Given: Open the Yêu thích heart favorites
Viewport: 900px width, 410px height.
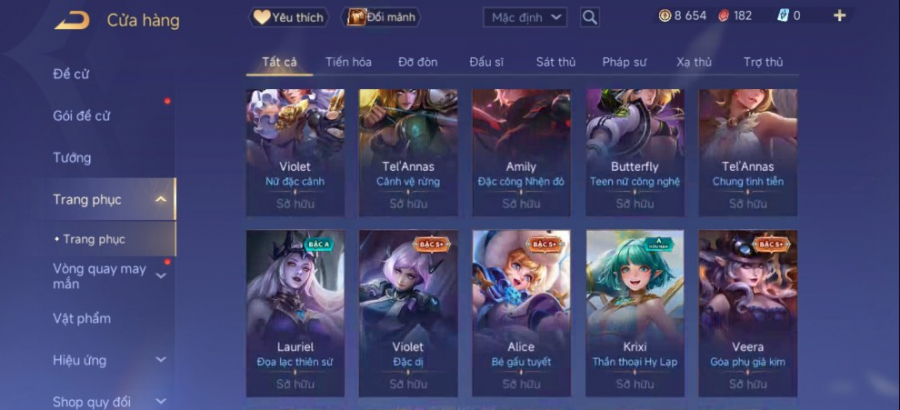Looking at the screenshot, I should 289,17.
